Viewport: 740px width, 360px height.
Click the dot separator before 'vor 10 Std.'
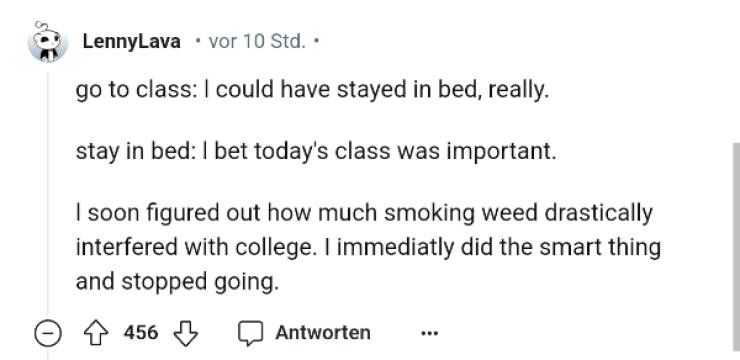click(x=198, y=42)
